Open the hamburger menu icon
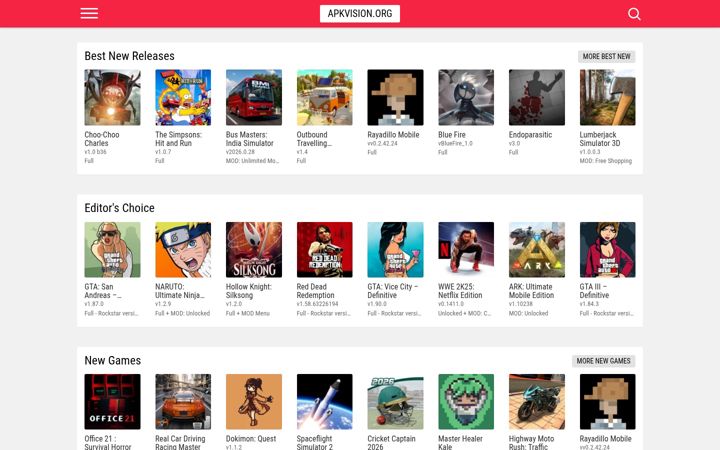This screenshot has height=450, width=720. [89, 13]
